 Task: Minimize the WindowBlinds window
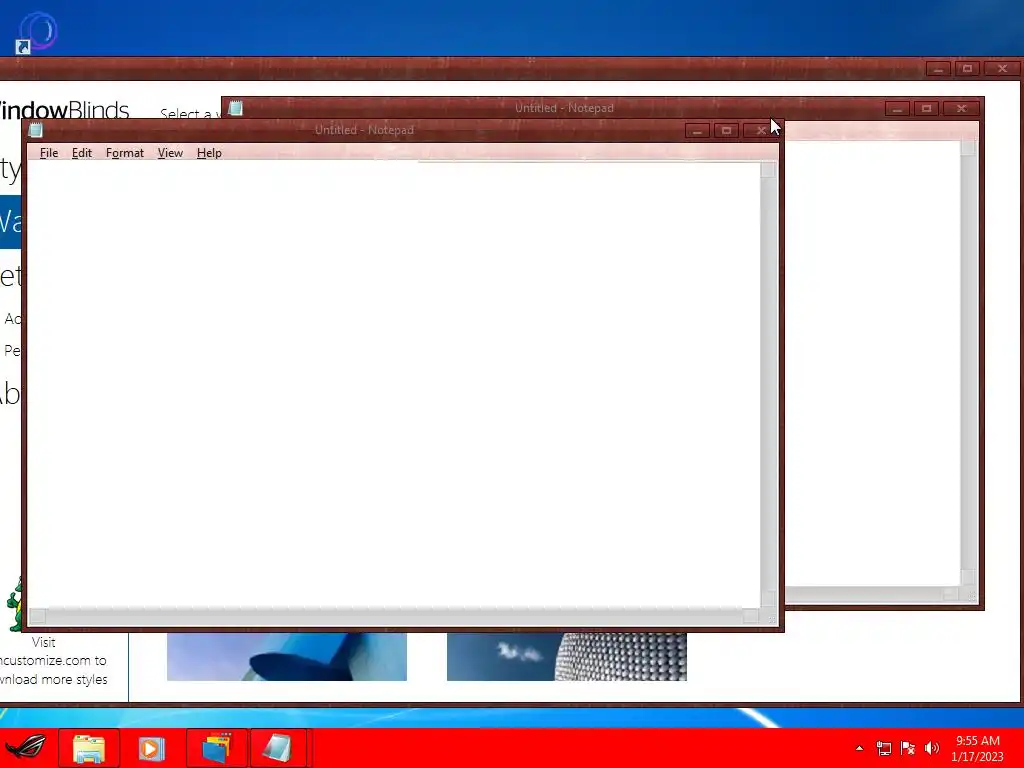(938, 69)
